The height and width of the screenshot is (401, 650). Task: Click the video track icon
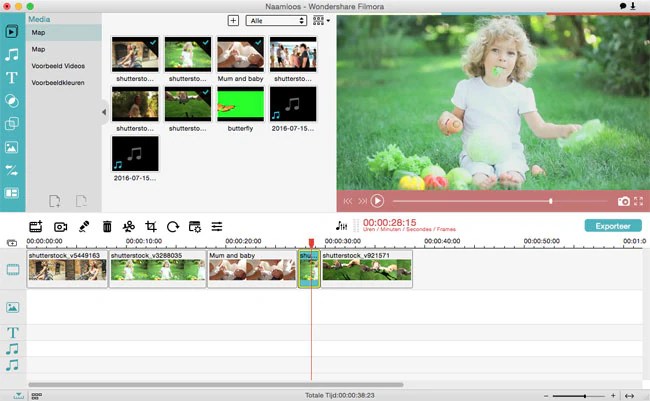pyautogui.click(x=13, y=270)
